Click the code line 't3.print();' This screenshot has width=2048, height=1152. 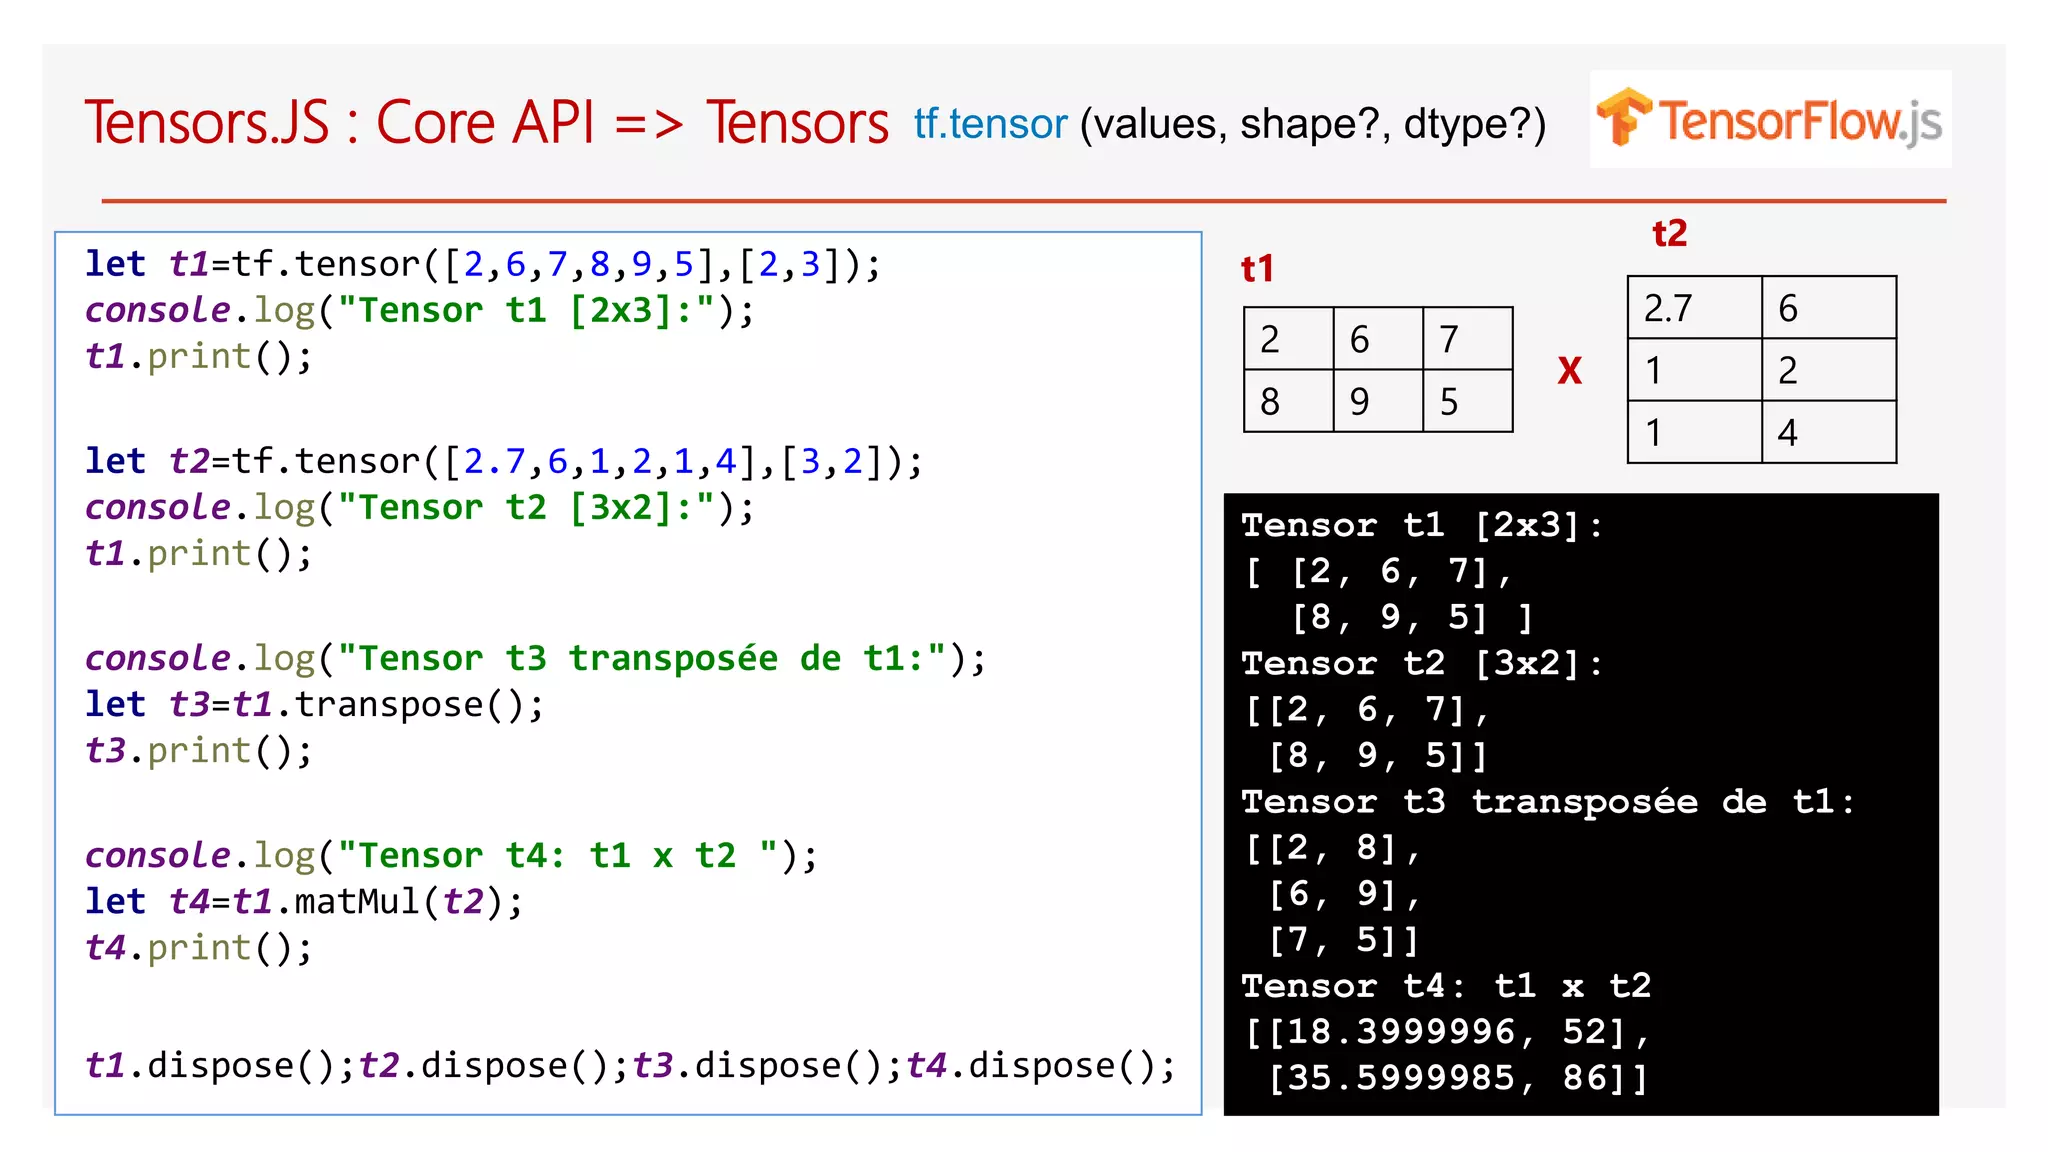pos(199,750)
